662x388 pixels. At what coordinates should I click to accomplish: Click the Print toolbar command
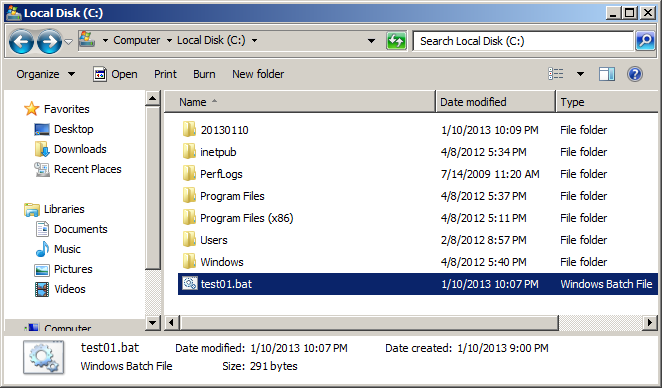pyautogui.click(x=165, y=74)
